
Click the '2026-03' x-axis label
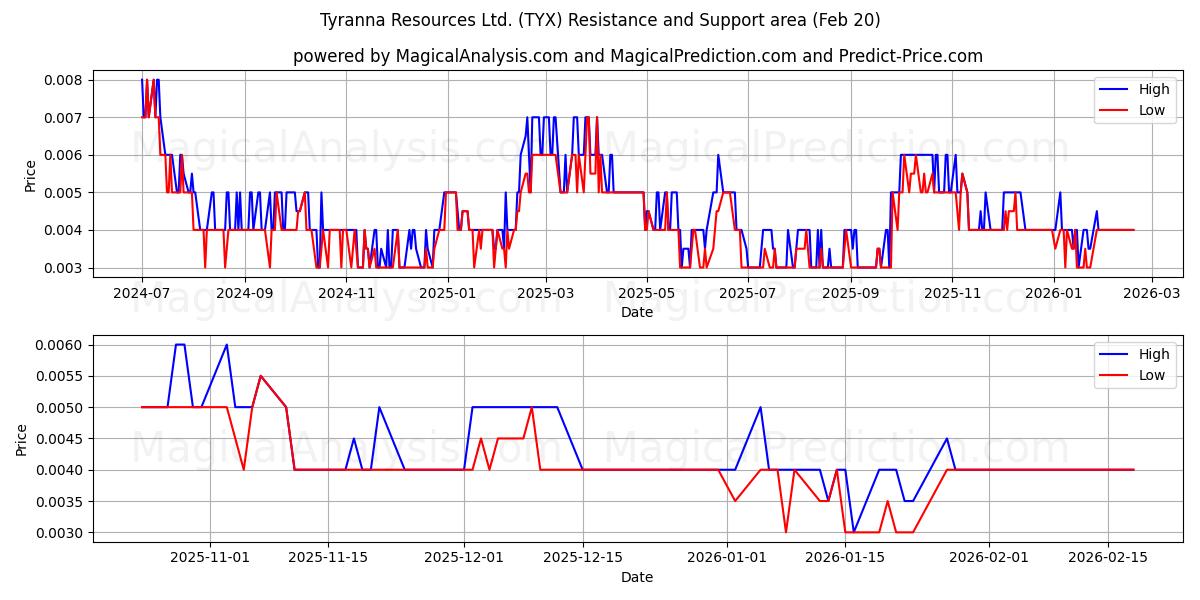point(1152,294)
